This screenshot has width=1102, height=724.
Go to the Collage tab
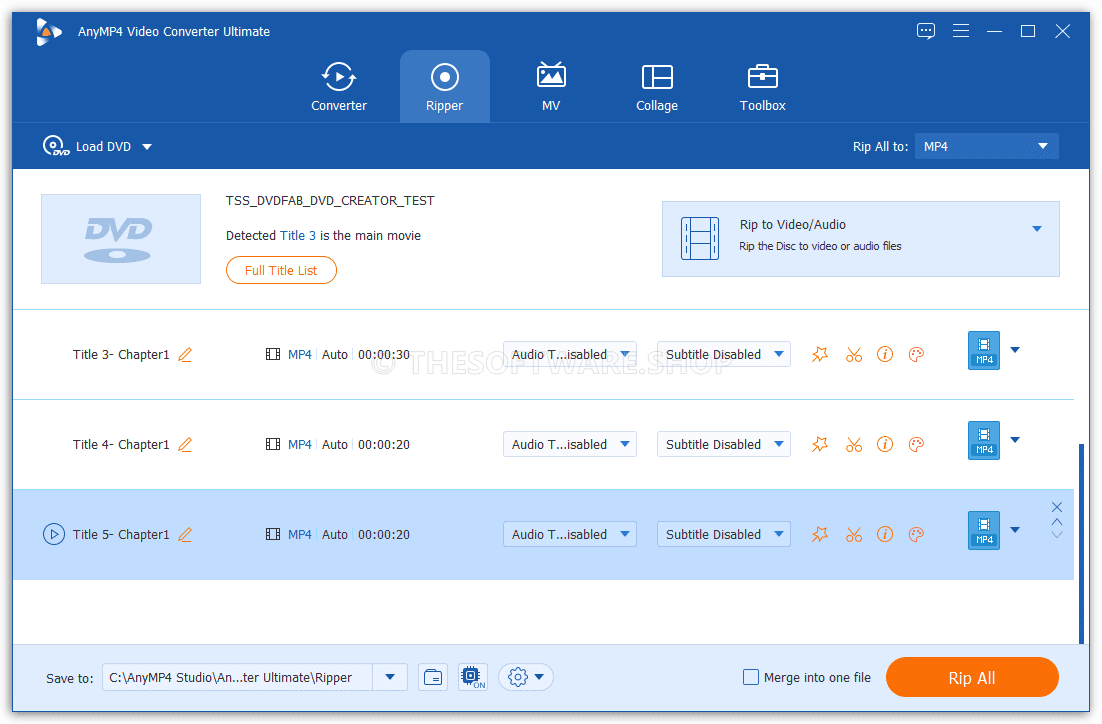[x=656, y=86]
